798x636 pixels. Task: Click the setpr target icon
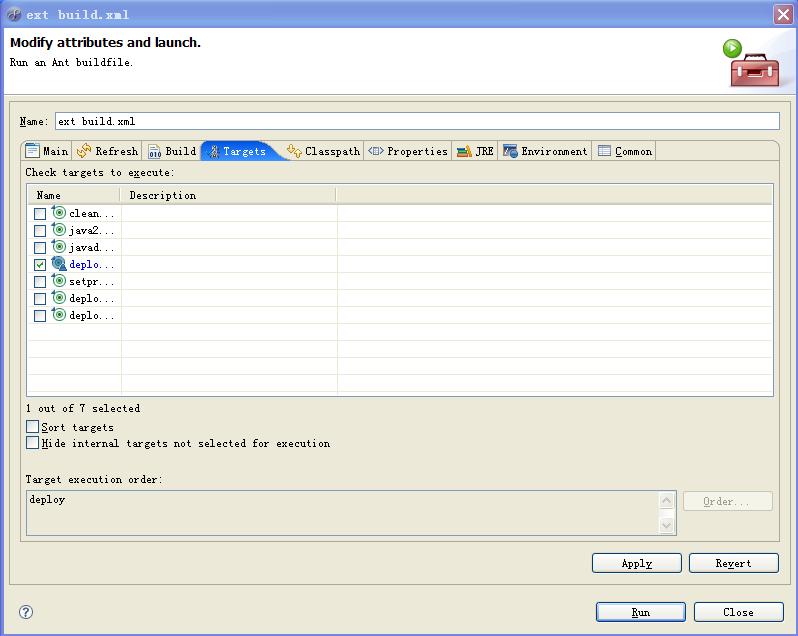[59, 281]
